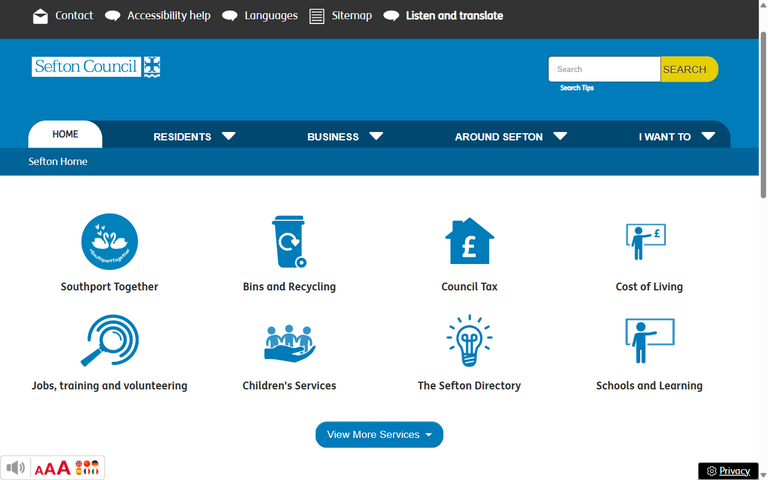
Task: Click the Bins and Recycling bin icon
Action: coord(289,242)
